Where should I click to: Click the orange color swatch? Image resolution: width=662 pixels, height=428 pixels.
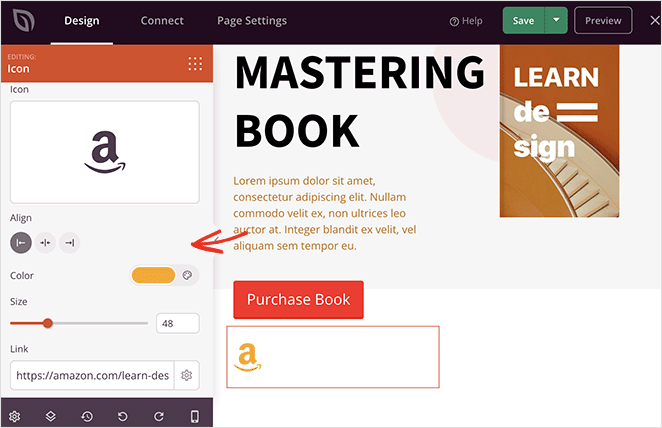tap(153, 275)
